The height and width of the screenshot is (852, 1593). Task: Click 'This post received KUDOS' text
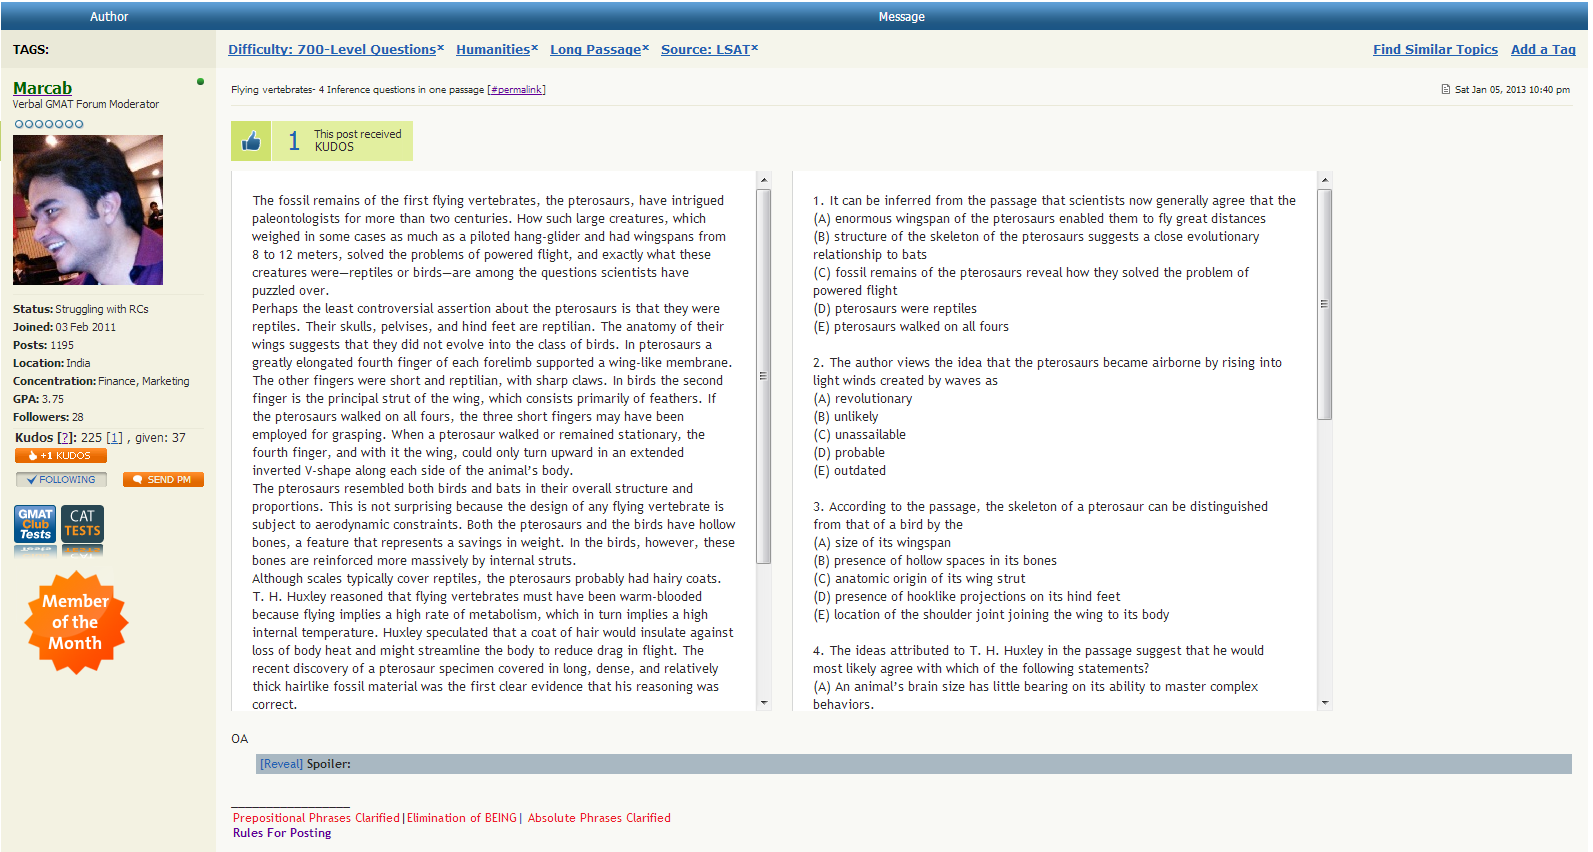tap(357, 140)
